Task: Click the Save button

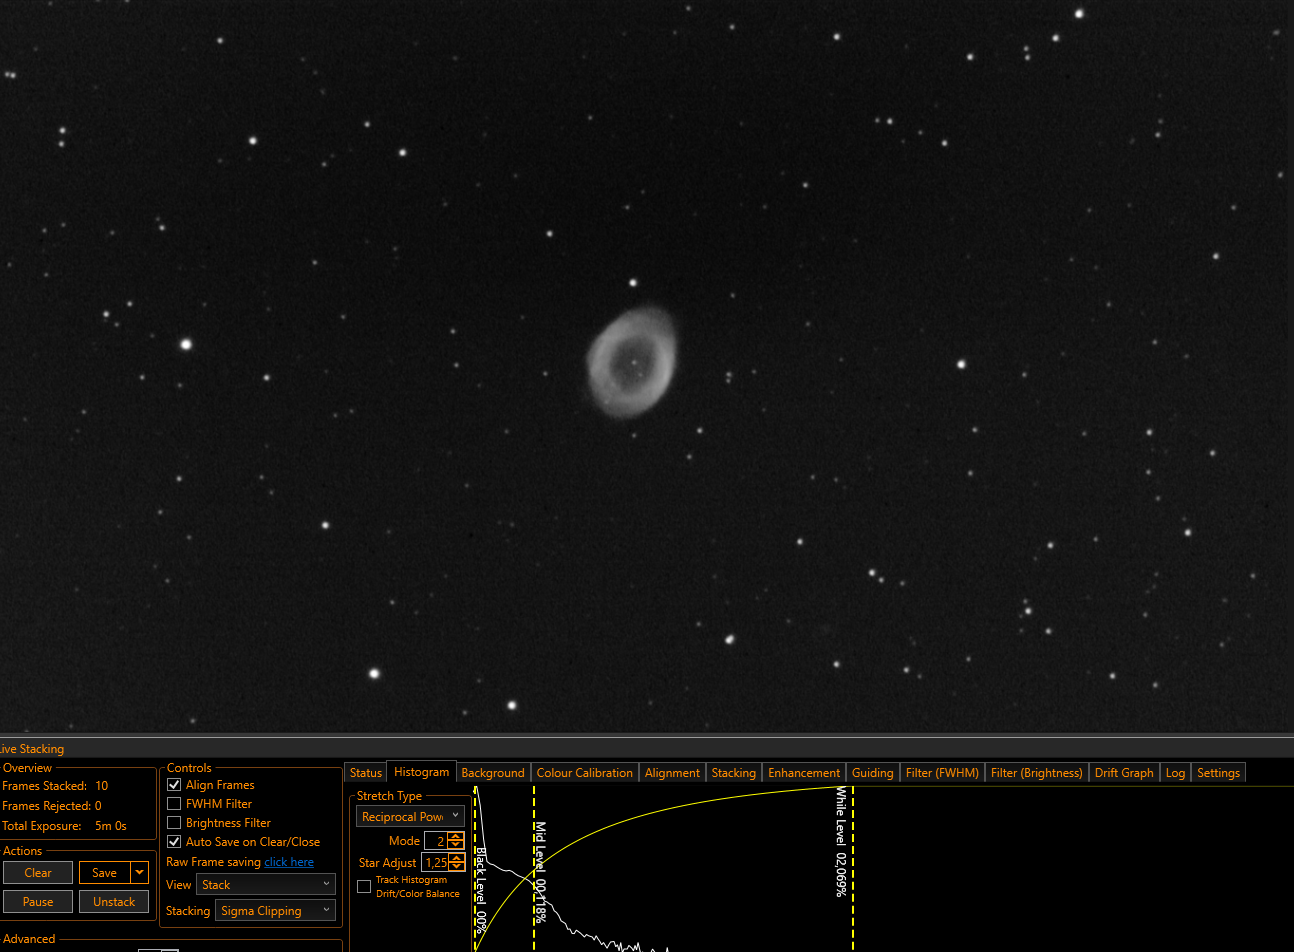Action: pos(105,873)
